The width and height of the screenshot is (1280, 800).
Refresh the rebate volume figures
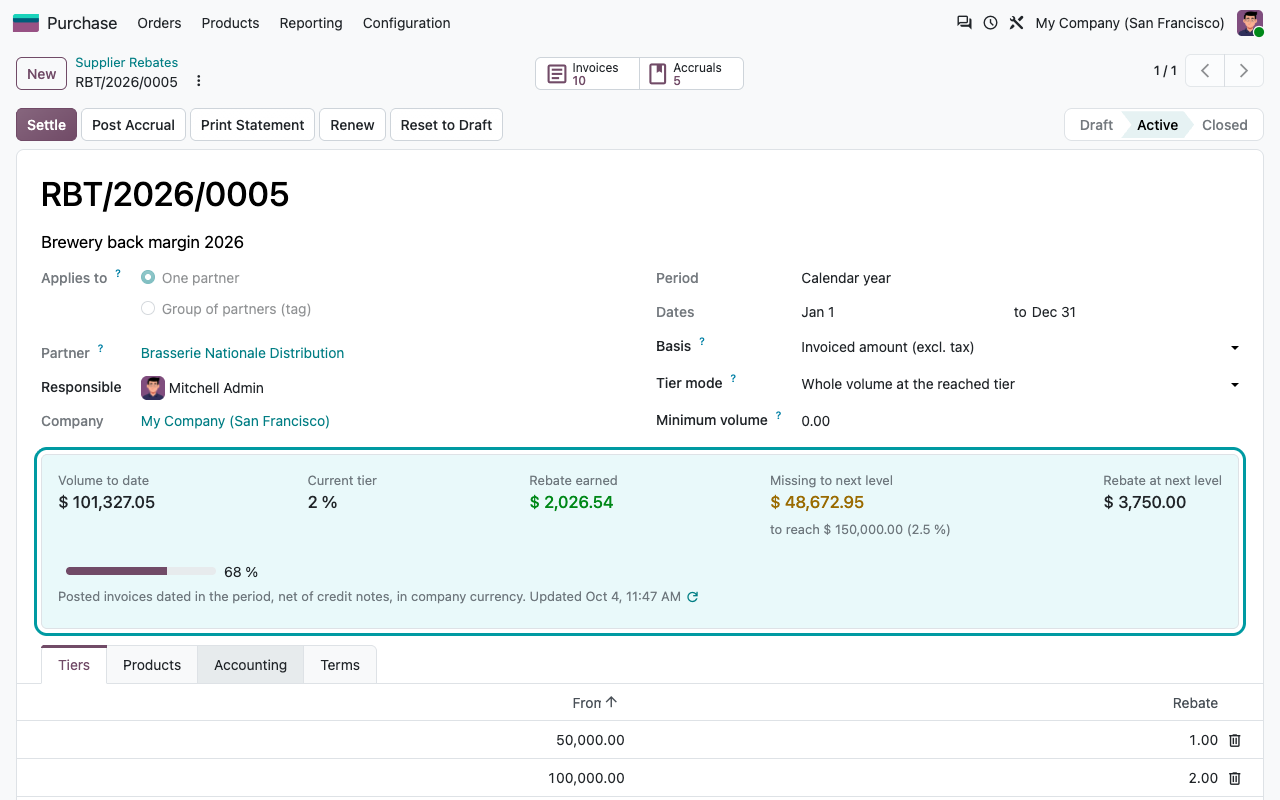(692, 597)
